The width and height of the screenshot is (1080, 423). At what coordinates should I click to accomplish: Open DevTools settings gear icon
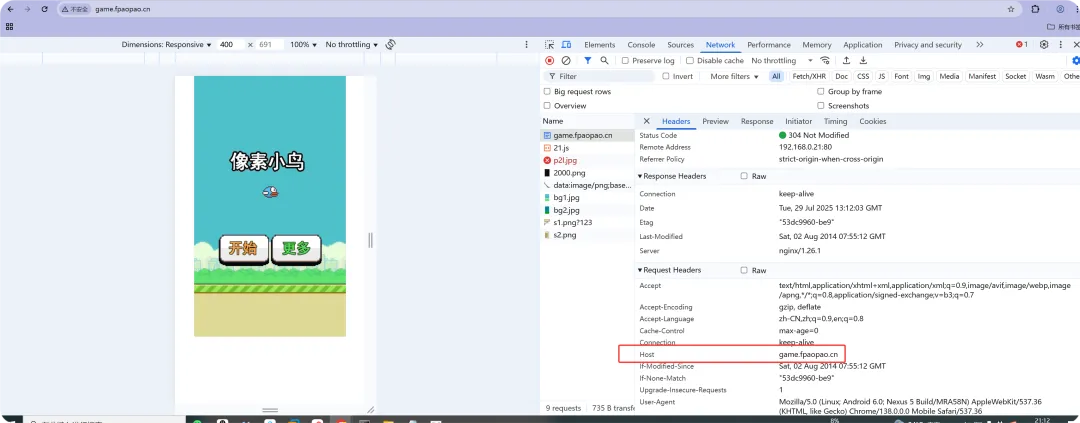tap(1044, 45)
